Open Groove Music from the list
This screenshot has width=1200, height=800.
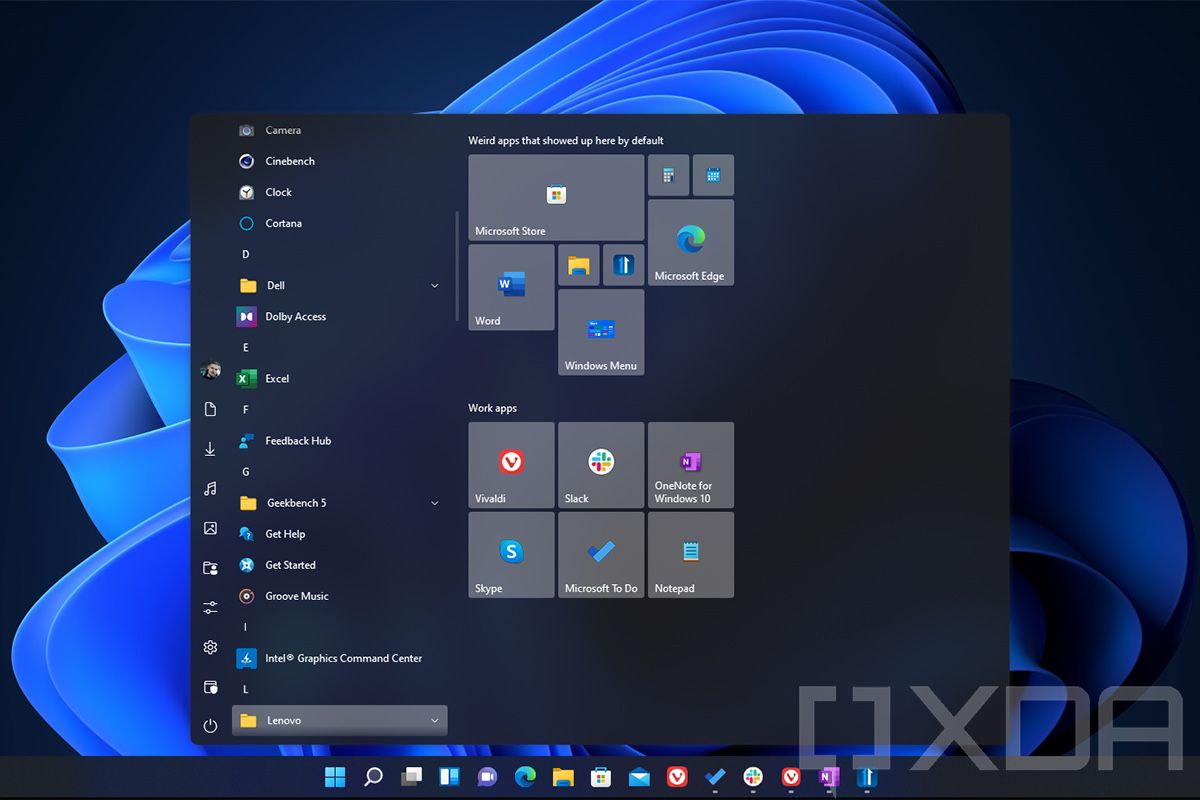click(295, 596)
